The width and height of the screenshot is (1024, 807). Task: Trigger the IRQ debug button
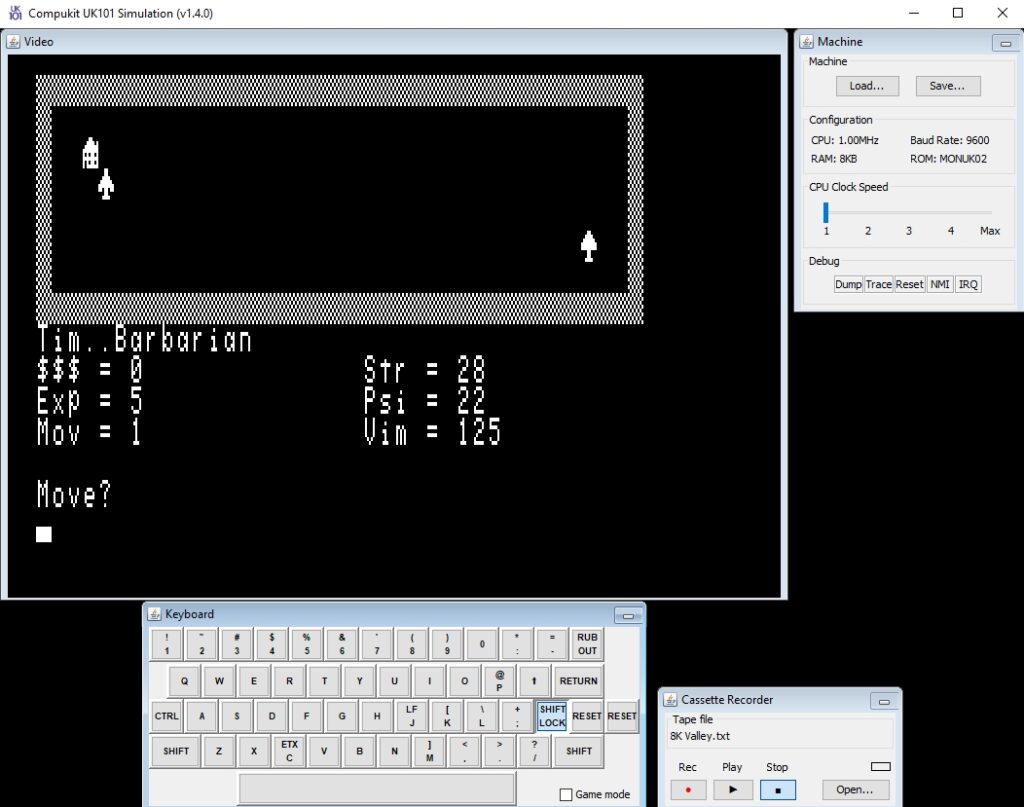(968, 284)
